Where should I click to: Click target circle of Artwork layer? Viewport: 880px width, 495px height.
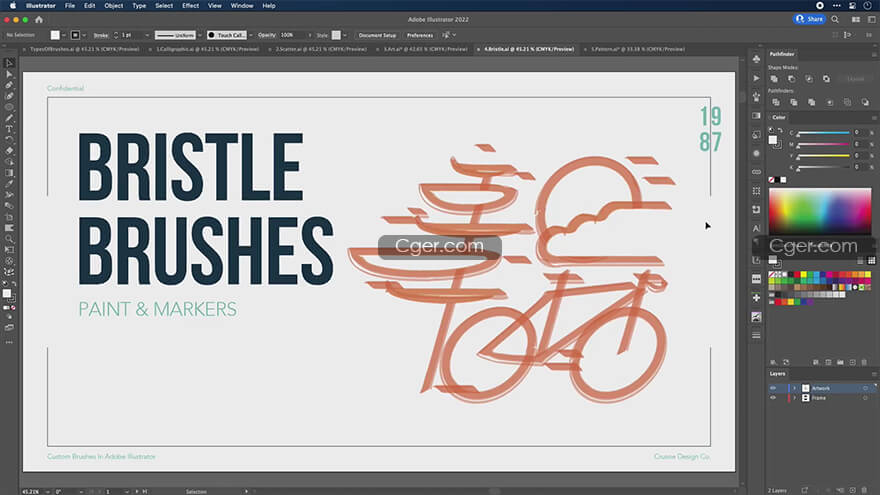tap(865, 388)
